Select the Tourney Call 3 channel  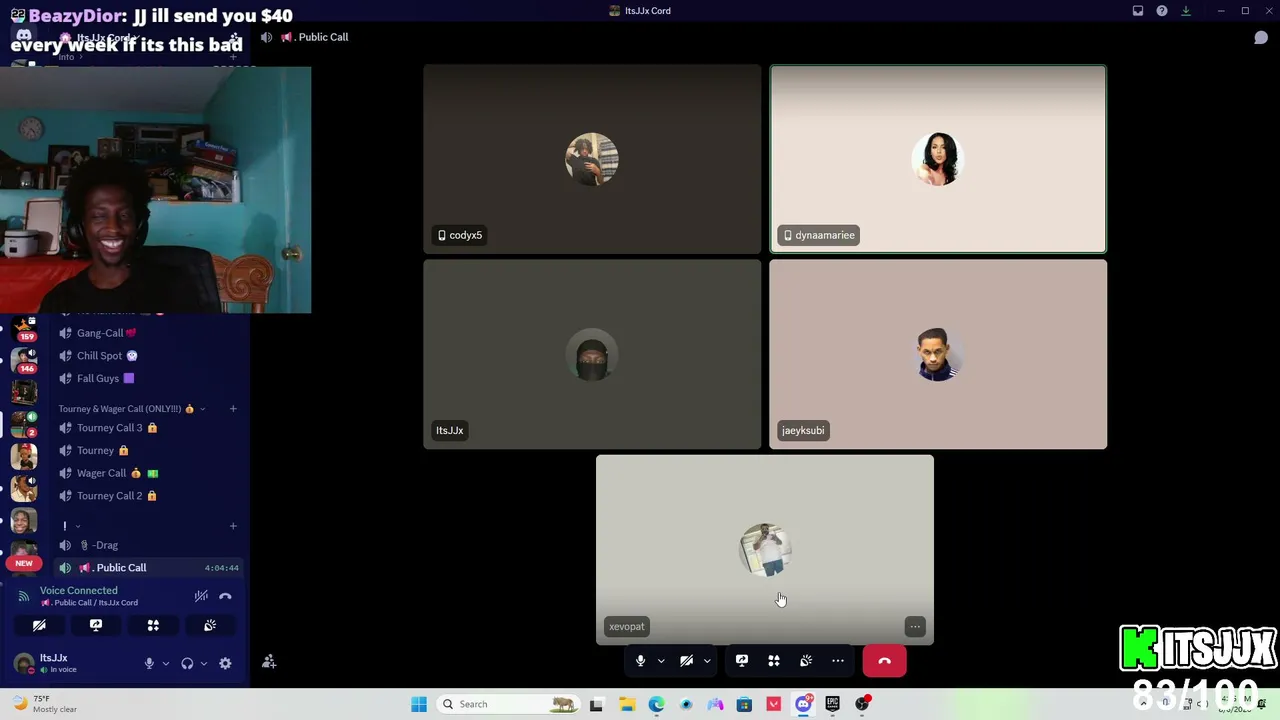[149, 428]
